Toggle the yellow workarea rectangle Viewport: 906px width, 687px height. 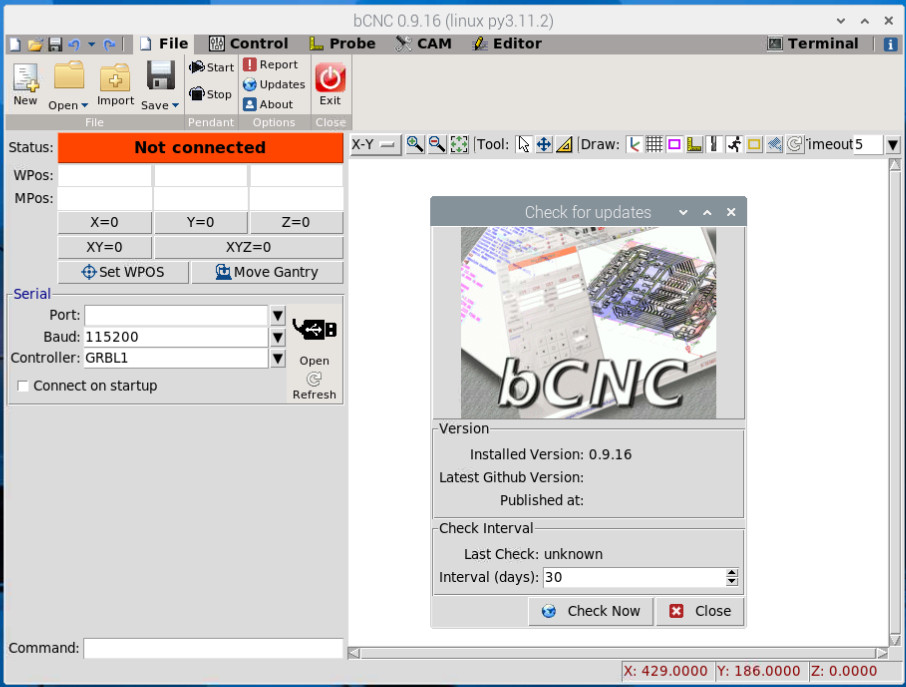[754, 144]
